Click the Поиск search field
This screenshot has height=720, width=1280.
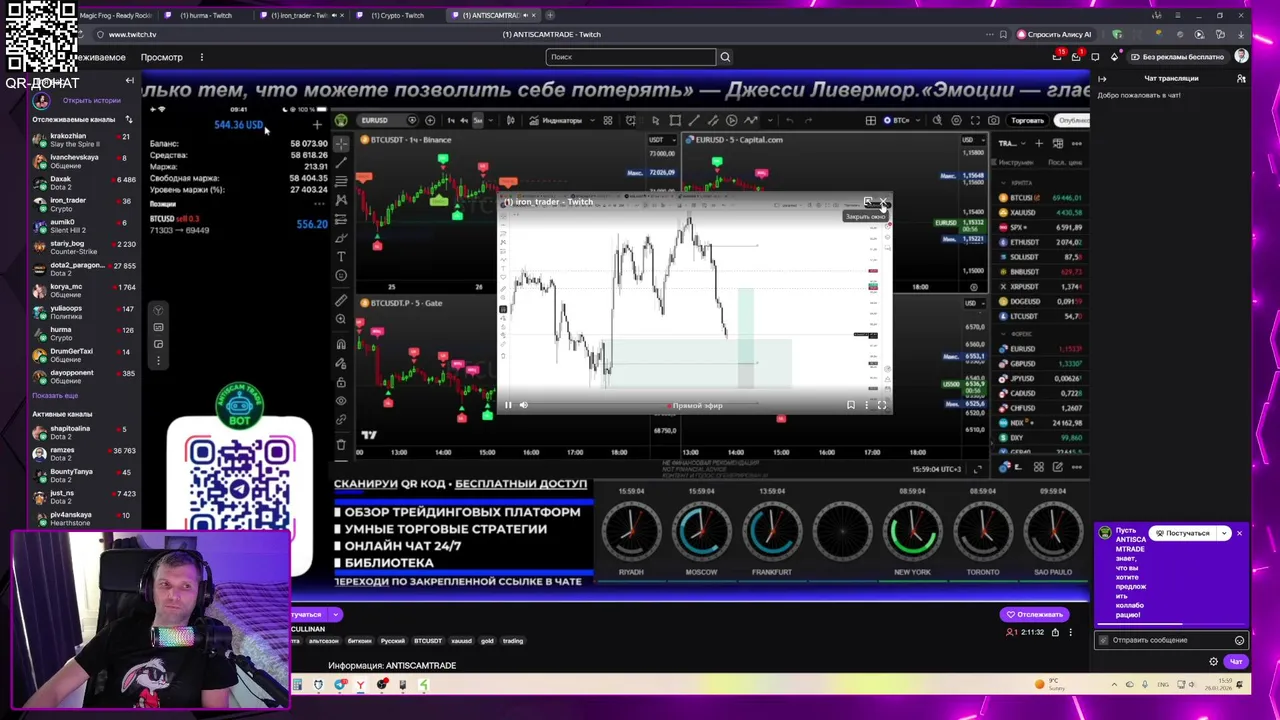(631, 57)
